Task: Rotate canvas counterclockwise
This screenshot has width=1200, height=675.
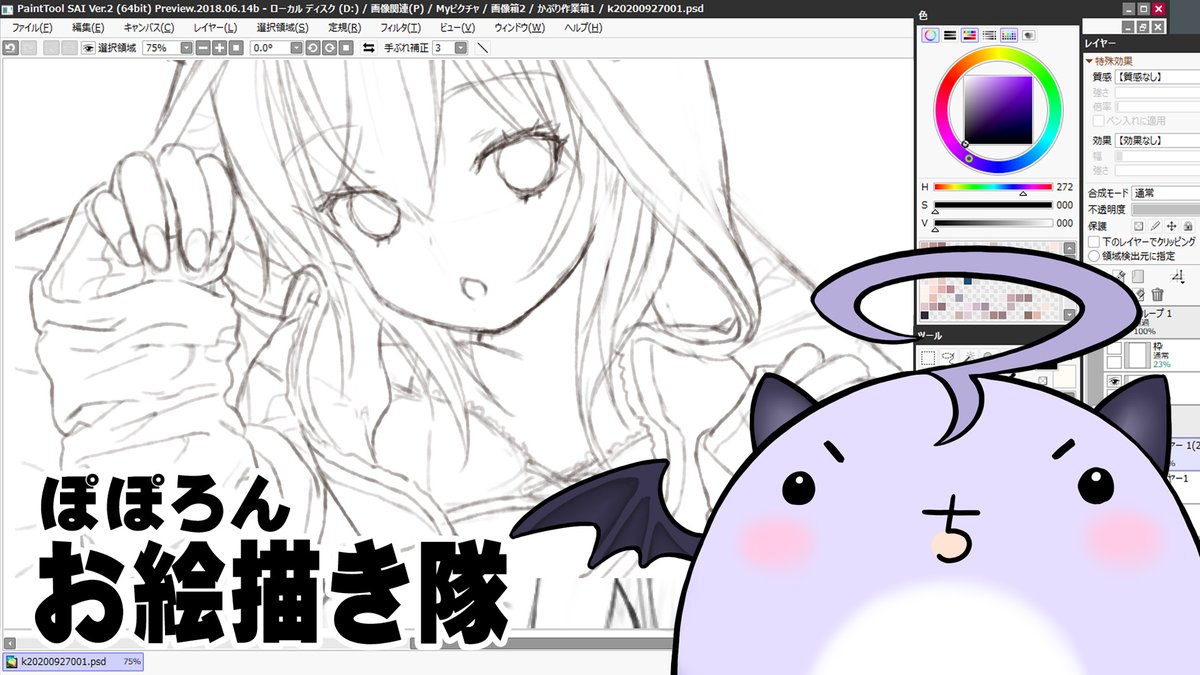Action: point(312,47)
